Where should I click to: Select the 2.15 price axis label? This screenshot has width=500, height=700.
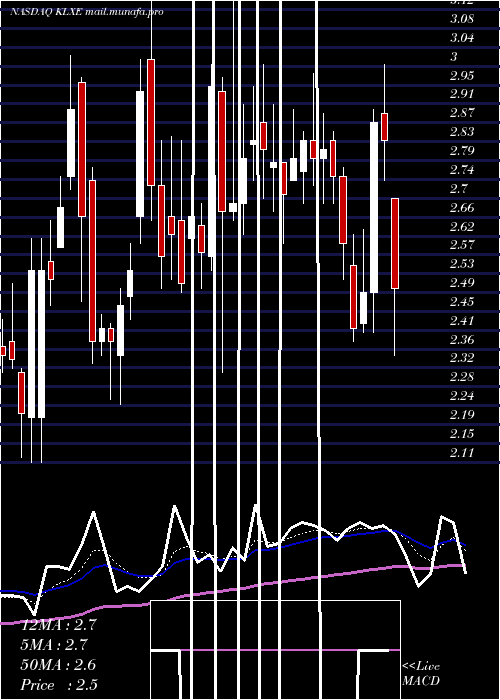point(462,434)
